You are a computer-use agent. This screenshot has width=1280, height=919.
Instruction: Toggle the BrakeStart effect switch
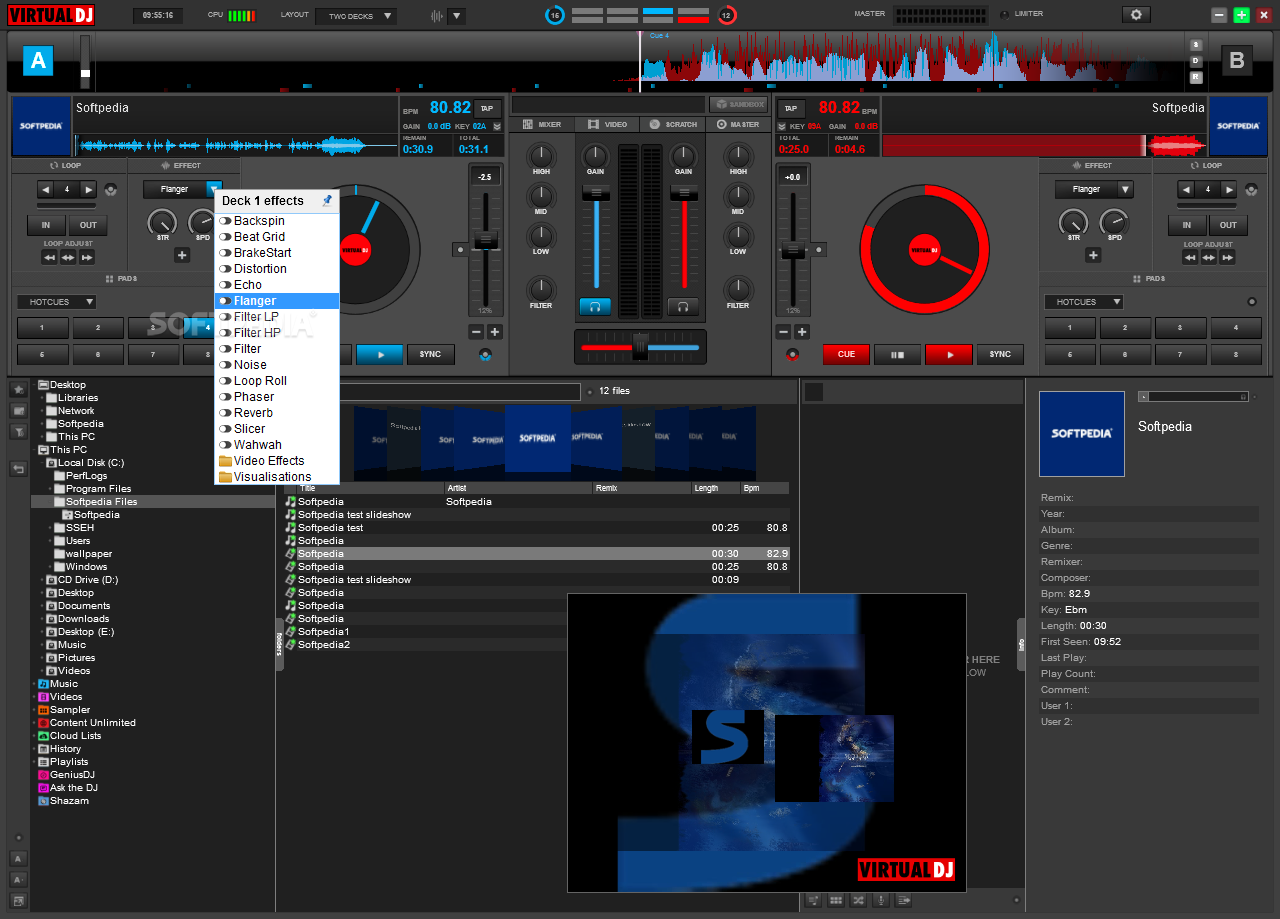tap(226, 253)
